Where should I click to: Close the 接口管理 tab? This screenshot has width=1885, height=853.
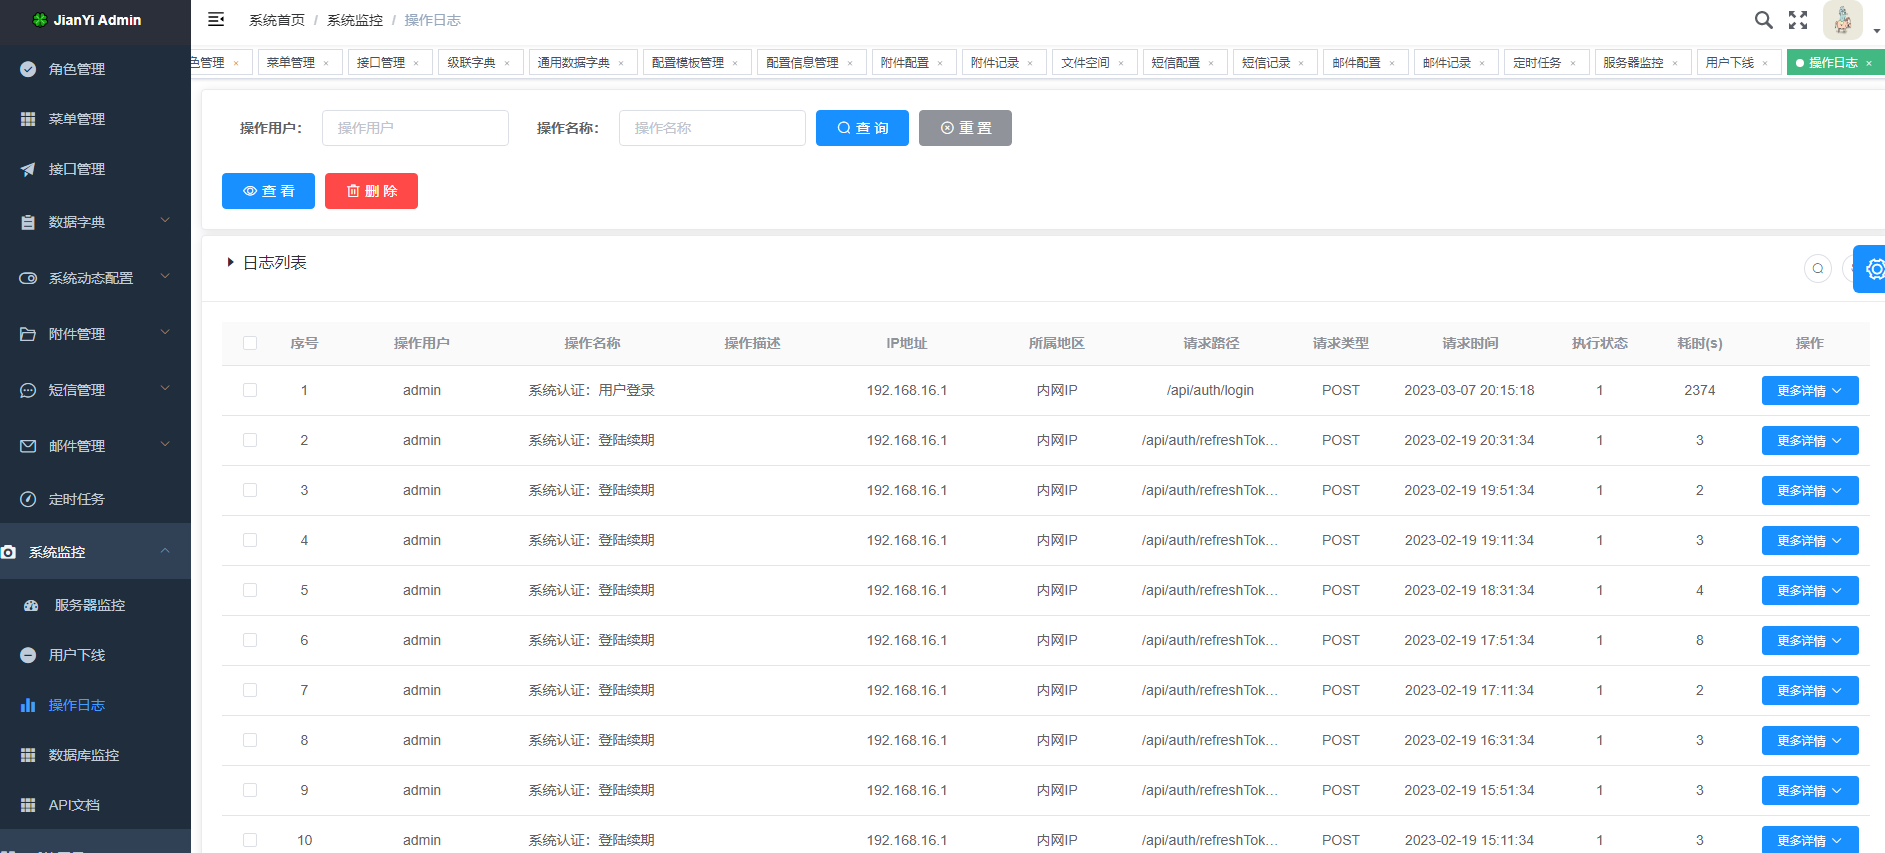(416, 63)
